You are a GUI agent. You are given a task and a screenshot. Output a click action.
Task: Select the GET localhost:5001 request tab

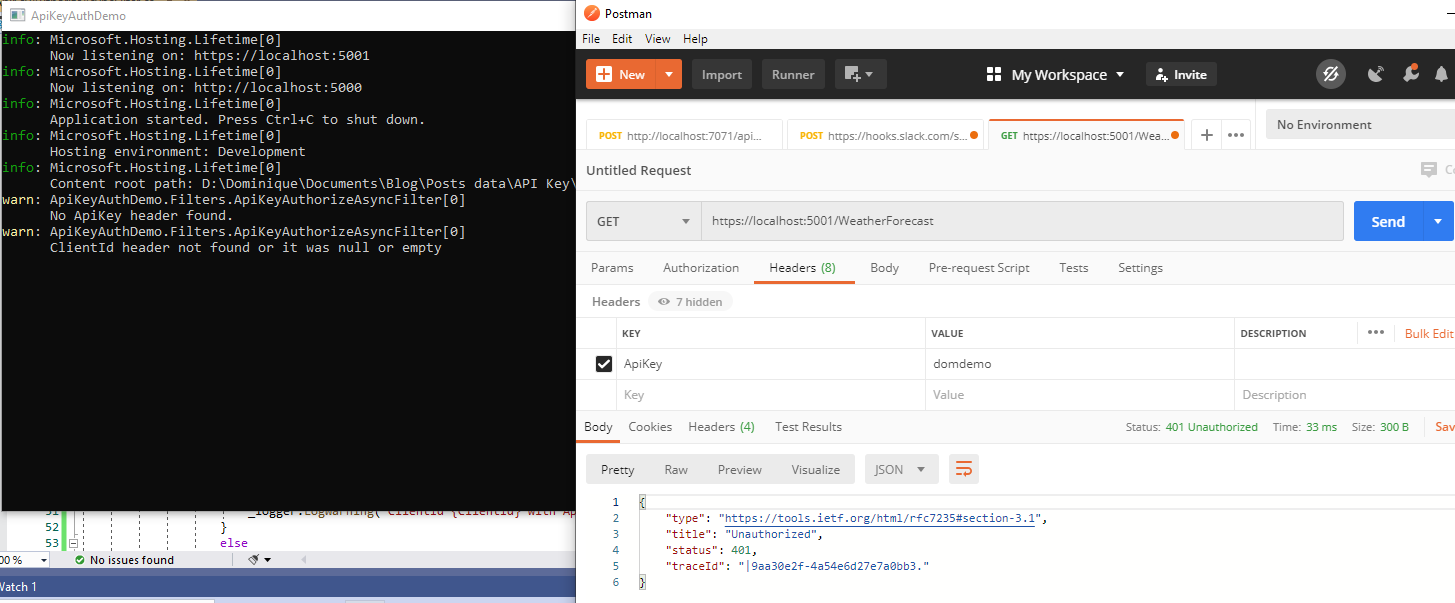coord(1085,135)
